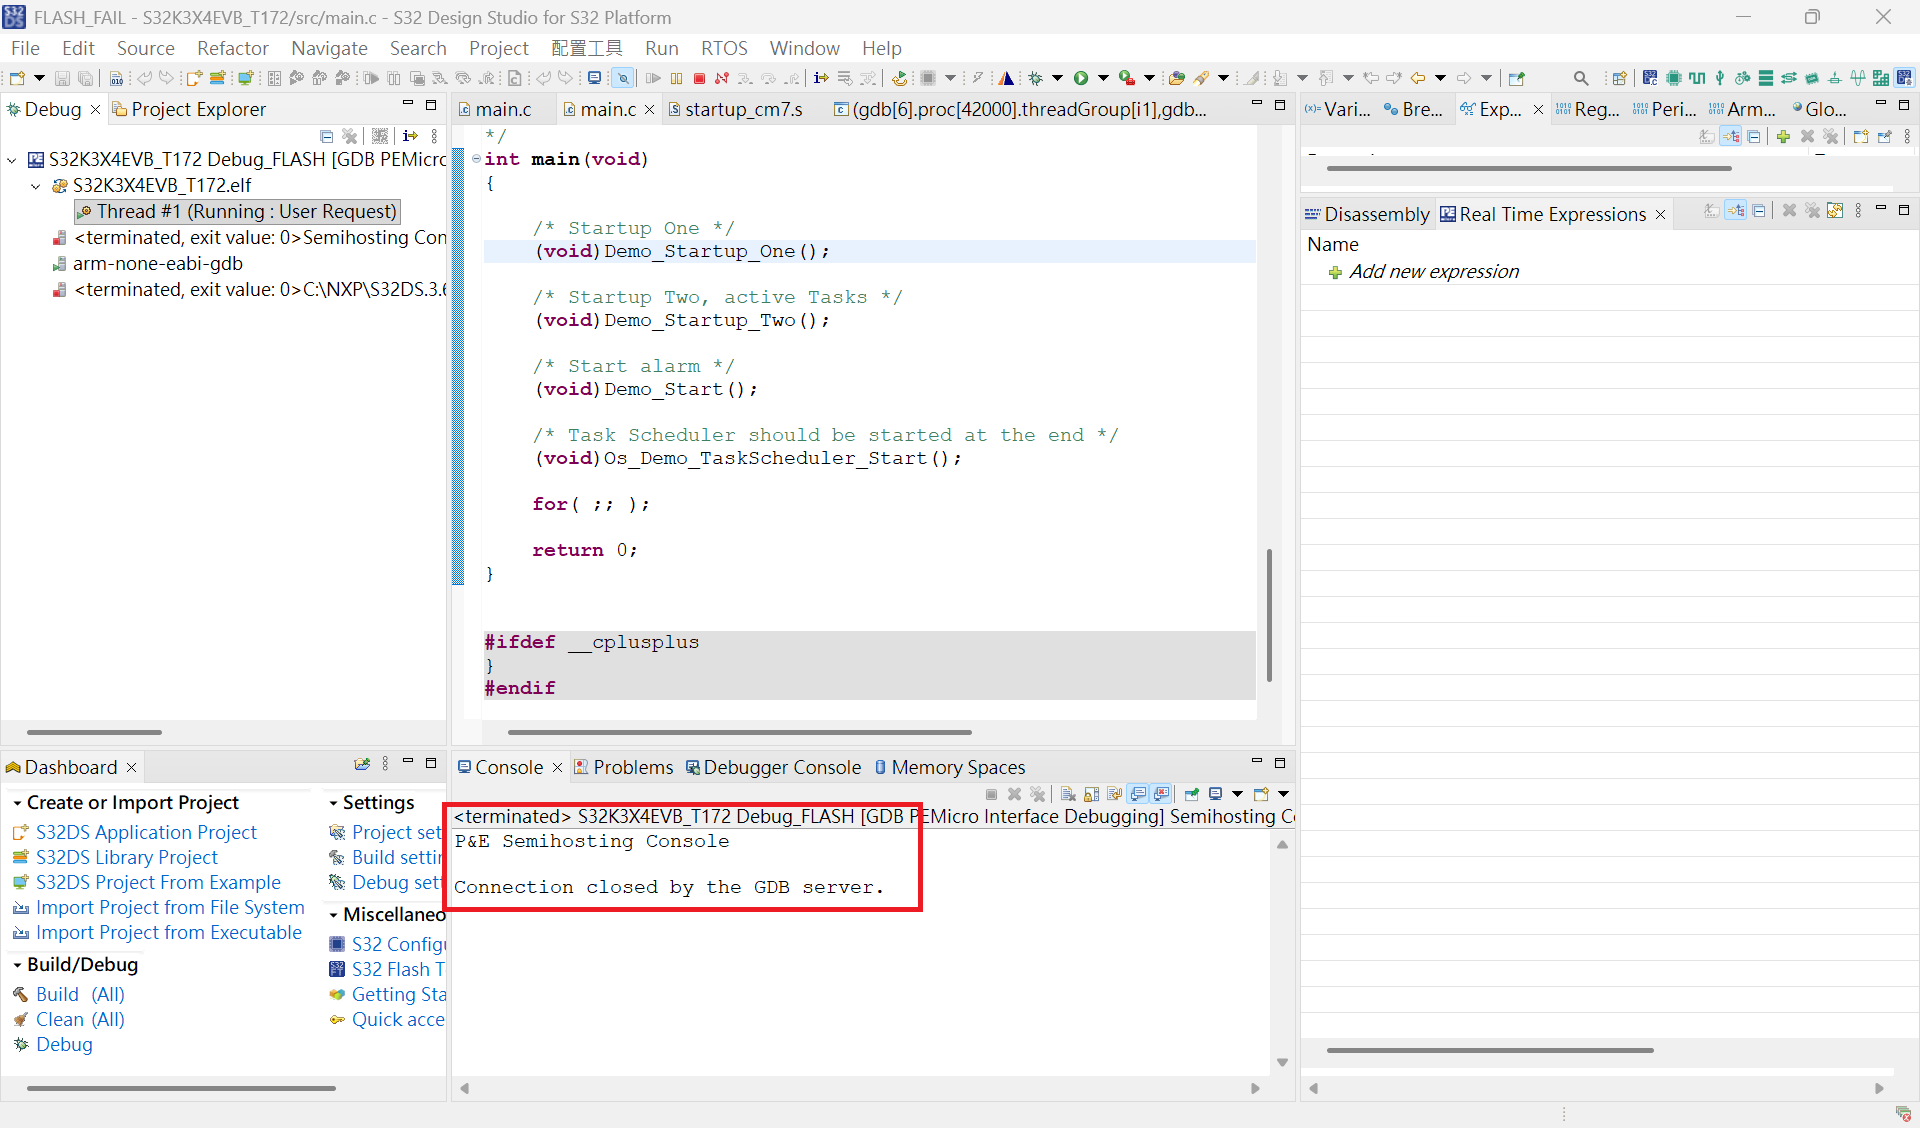1920x1128 pixels.
Task: Switch to the Problems tab
Action: pos(624,767)
